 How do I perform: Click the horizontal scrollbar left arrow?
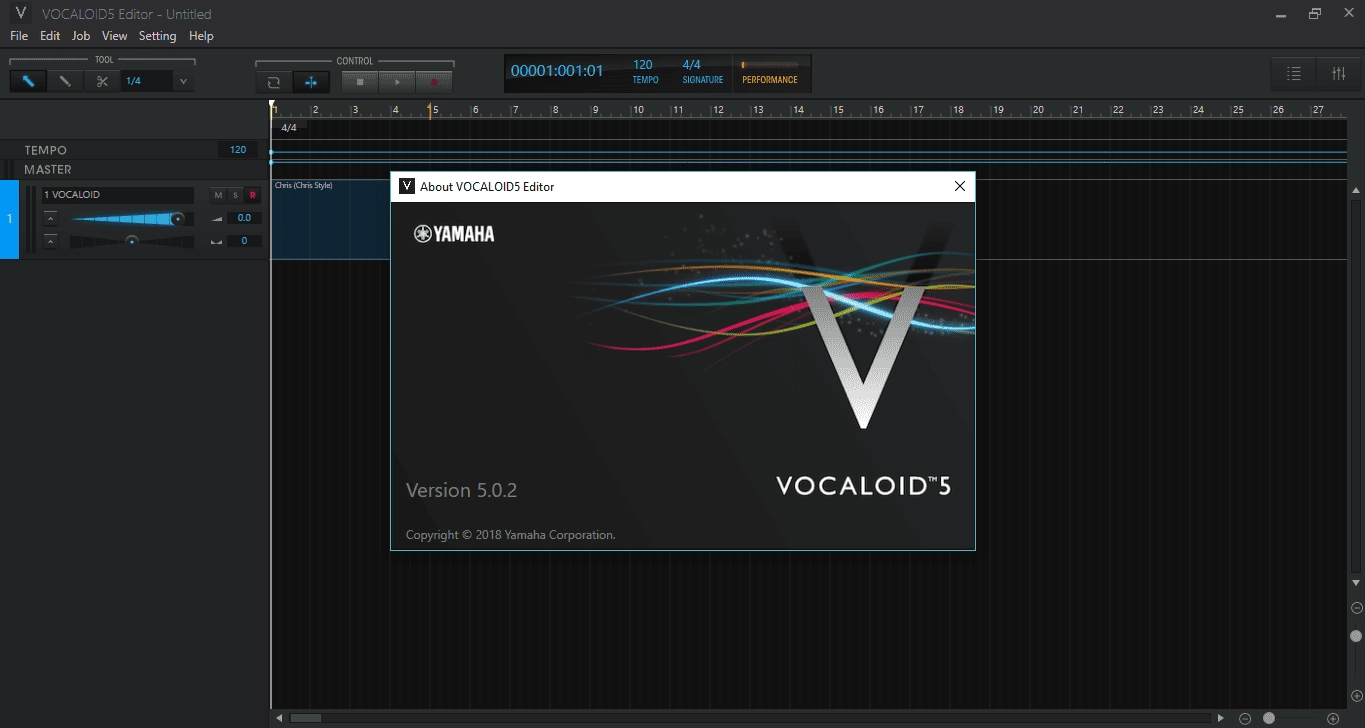click(279, 718)
